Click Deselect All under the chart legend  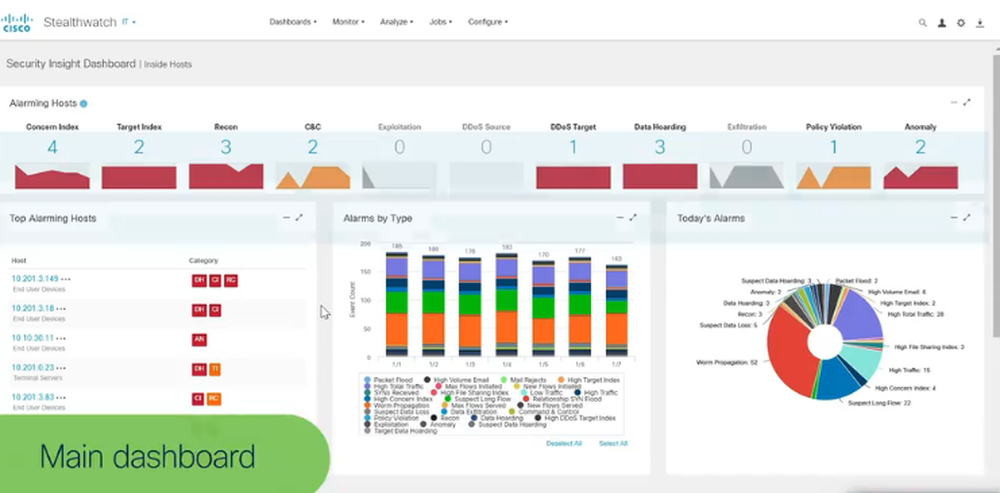pos(564,443)
